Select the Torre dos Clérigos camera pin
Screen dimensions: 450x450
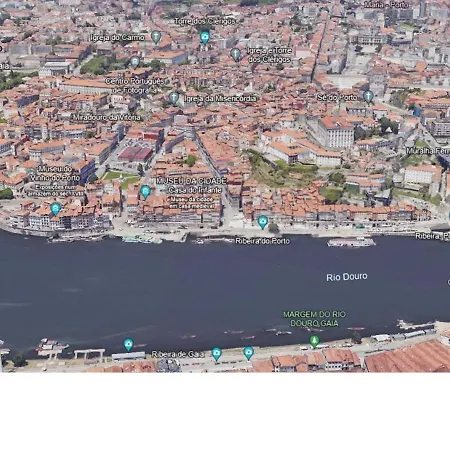coord(205,37)
